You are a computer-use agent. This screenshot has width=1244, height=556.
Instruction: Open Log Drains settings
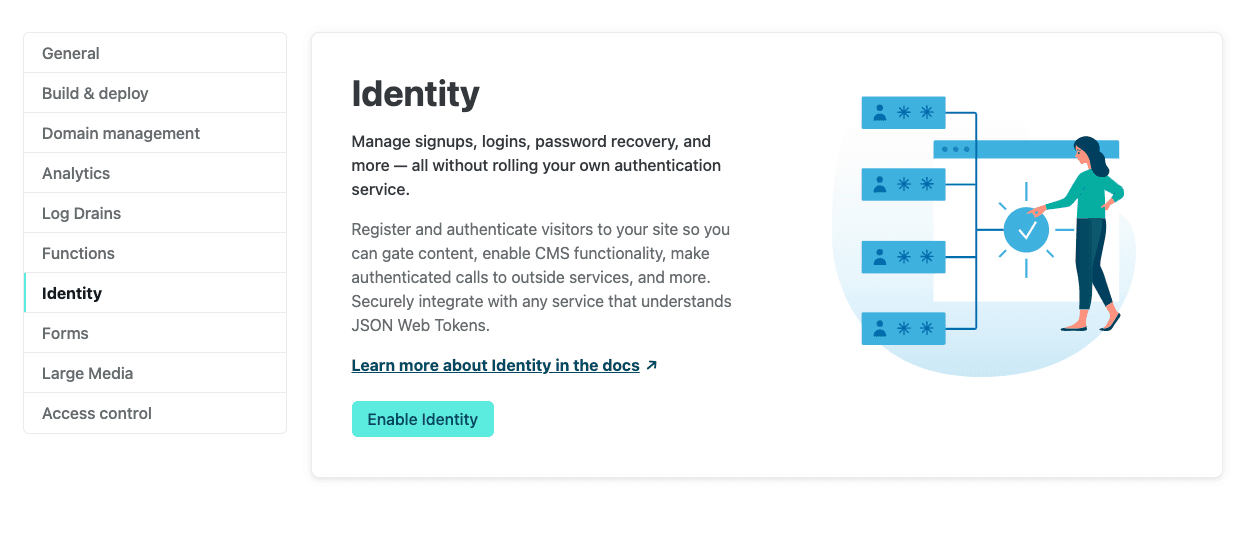(x=155, y=213)
